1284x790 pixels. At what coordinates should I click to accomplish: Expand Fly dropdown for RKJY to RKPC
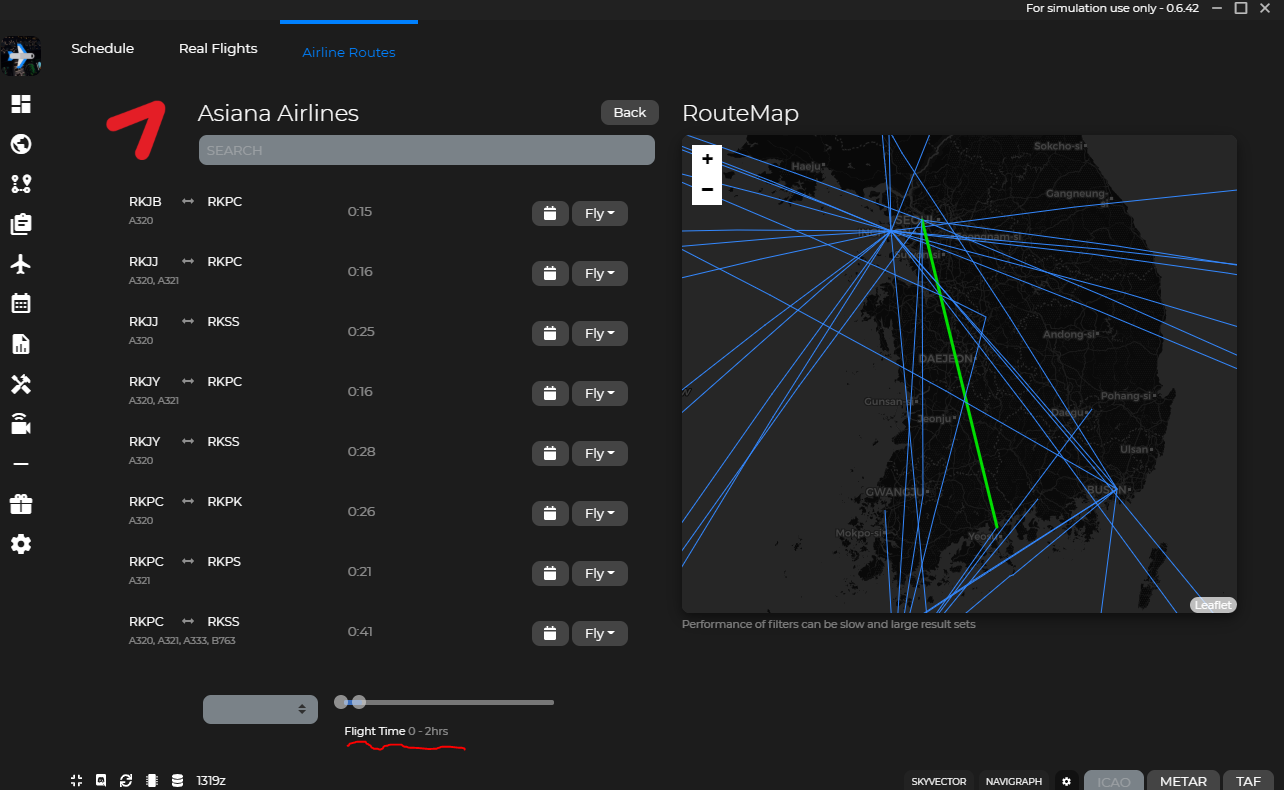[x=600, y=393]
